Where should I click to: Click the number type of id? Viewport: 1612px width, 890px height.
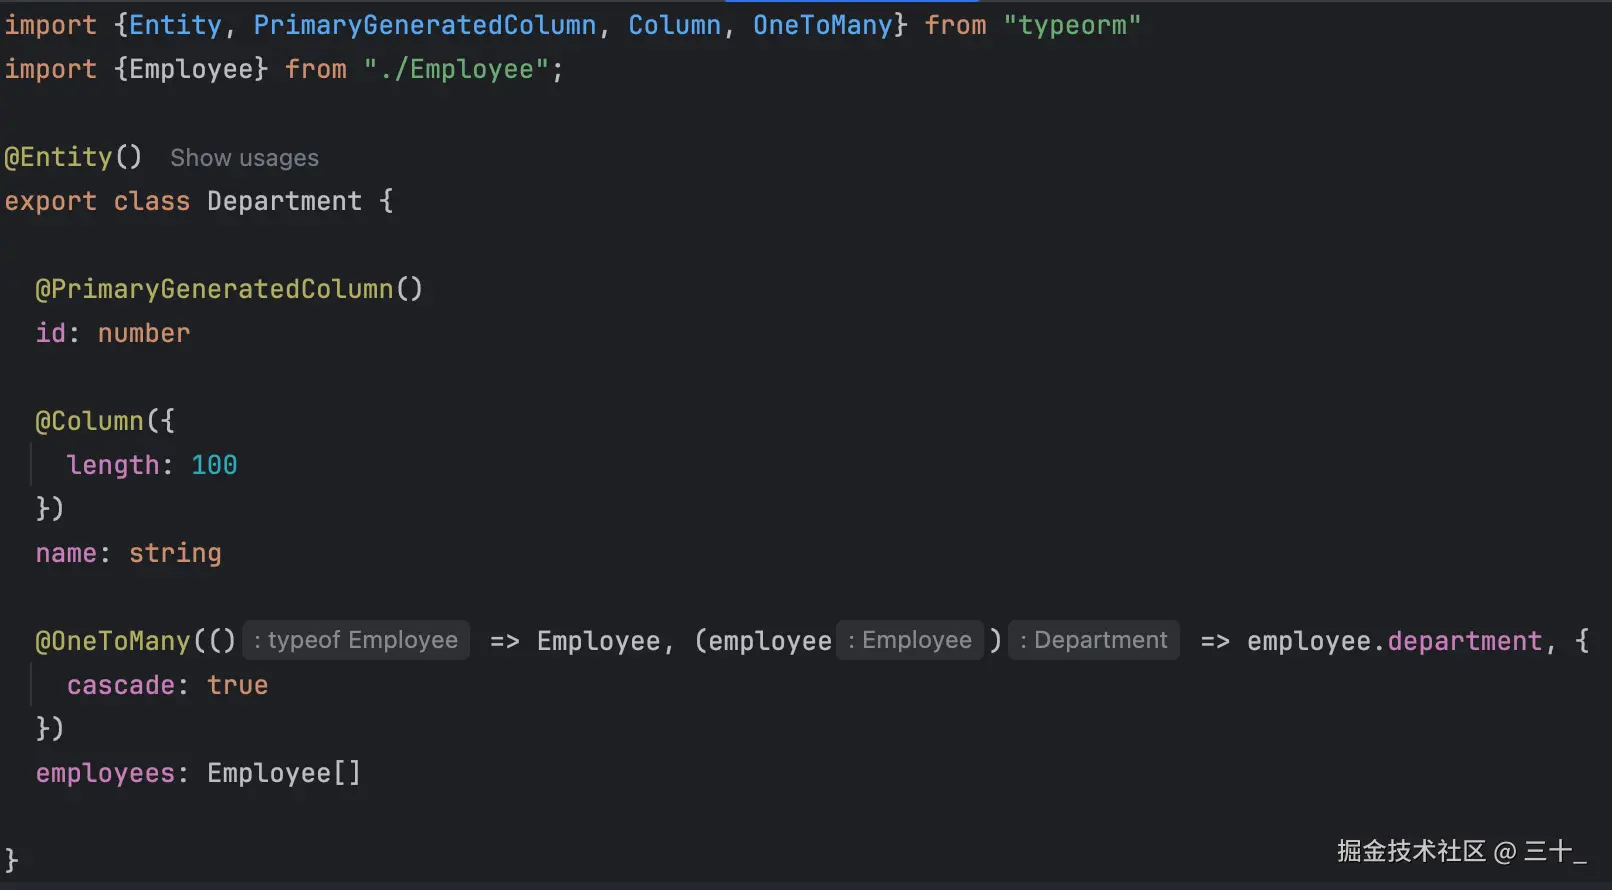(144, 333)
